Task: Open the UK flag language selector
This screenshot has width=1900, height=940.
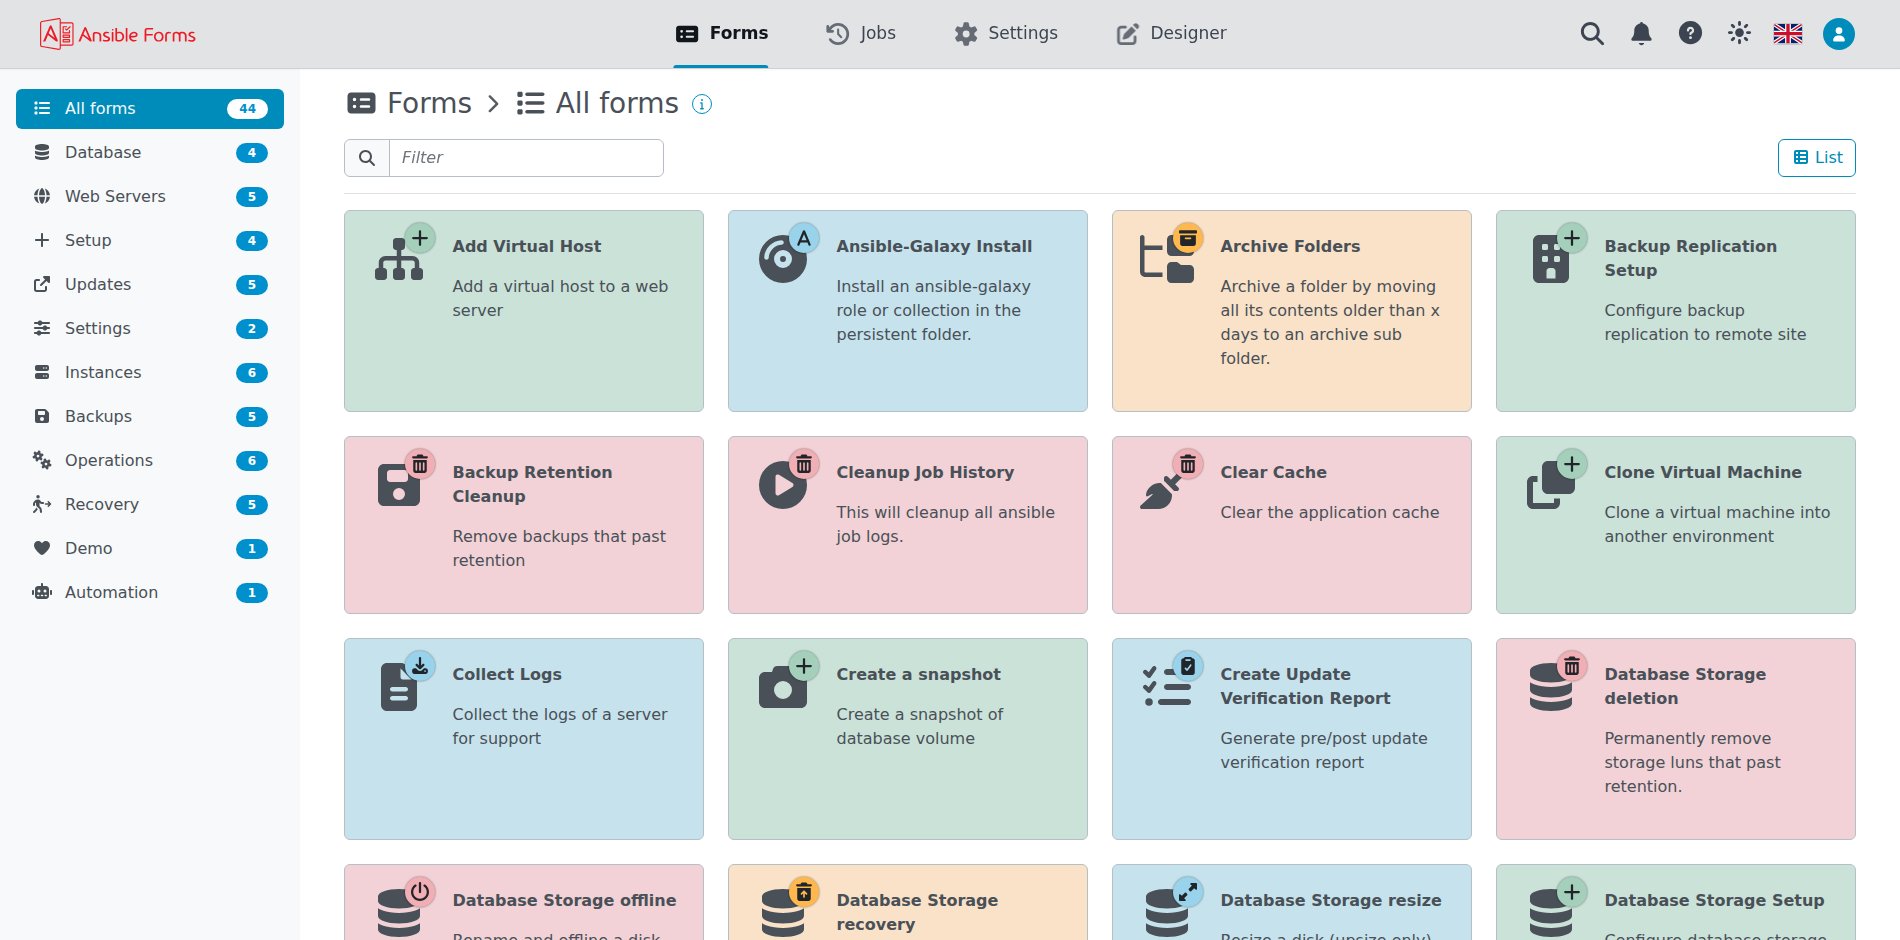Action: click(x=1788, y=33)
